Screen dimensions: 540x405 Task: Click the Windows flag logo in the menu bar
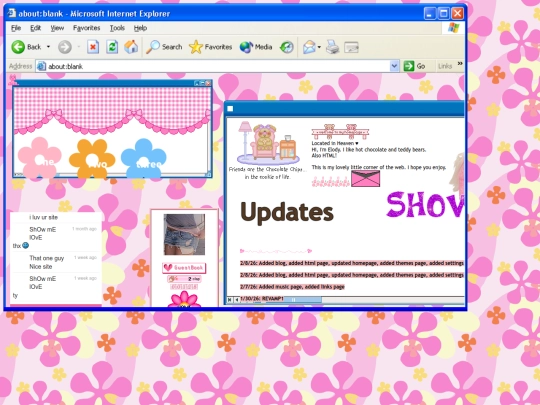pos(454,28)
